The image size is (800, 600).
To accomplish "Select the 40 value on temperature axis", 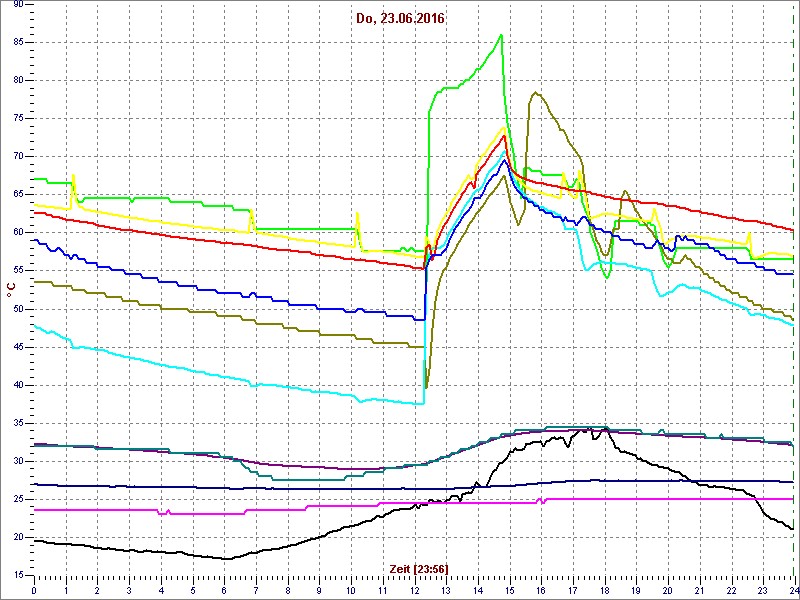I will click(x=18, y=385).
